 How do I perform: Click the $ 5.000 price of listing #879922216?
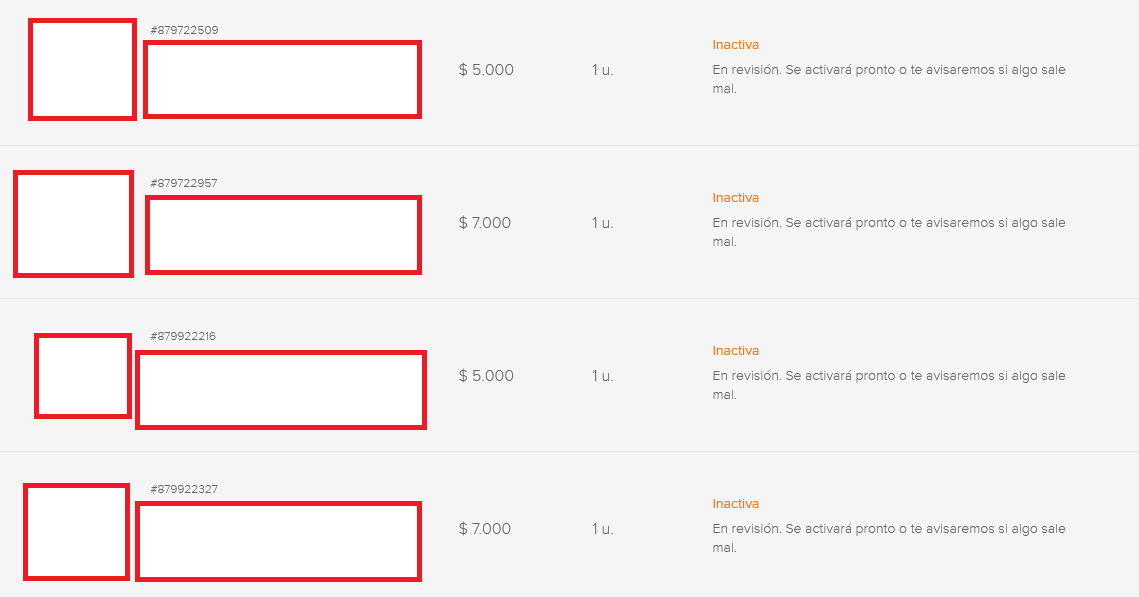[486, 375]
